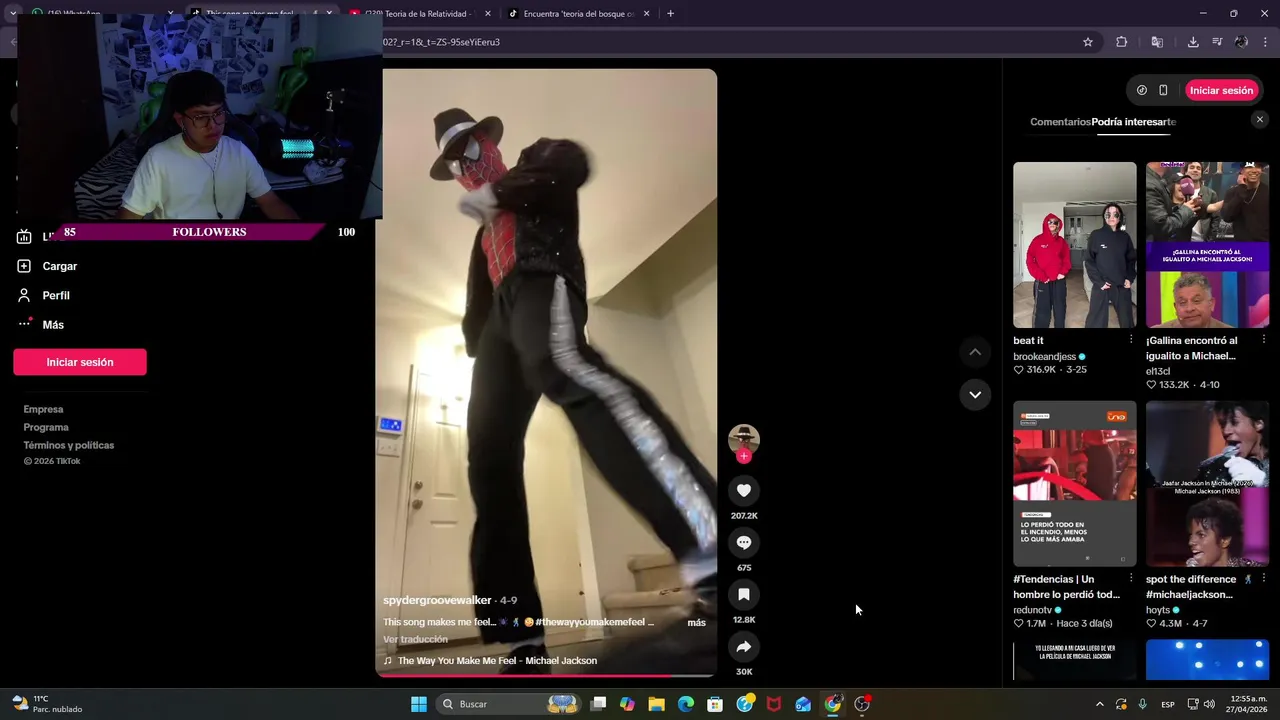Show hidden tray icons chevron
This screenshot has height=720, width=1280.
tap(1100, 704)
